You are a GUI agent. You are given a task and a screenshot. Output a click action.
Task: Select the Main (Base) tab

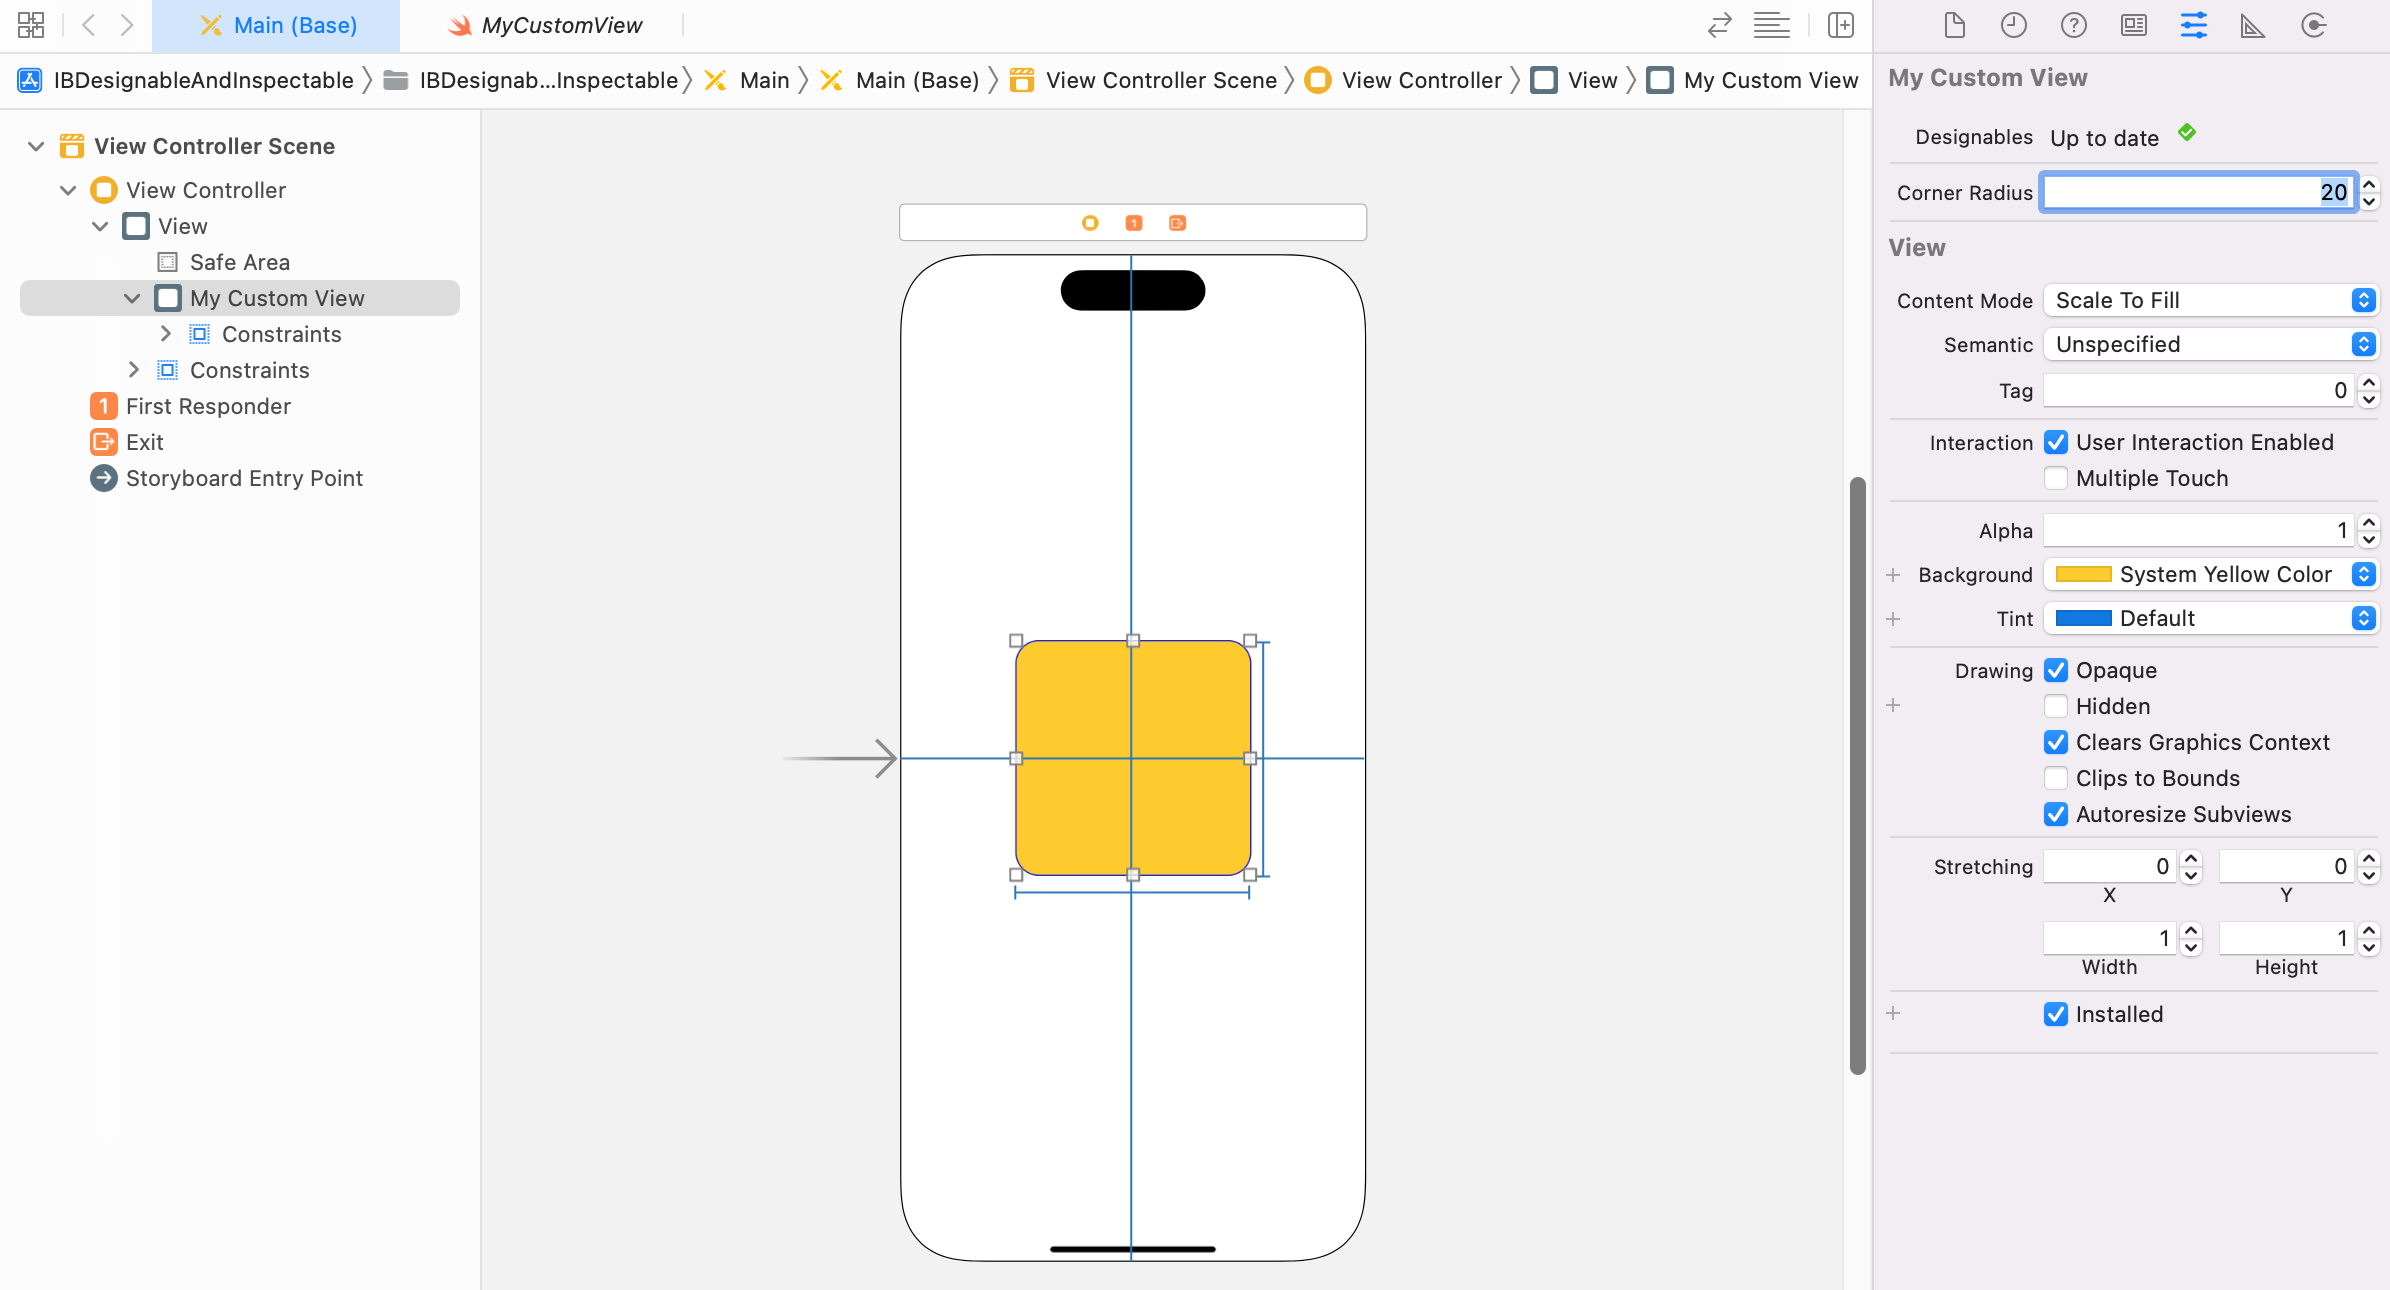[x=278, y=25]
